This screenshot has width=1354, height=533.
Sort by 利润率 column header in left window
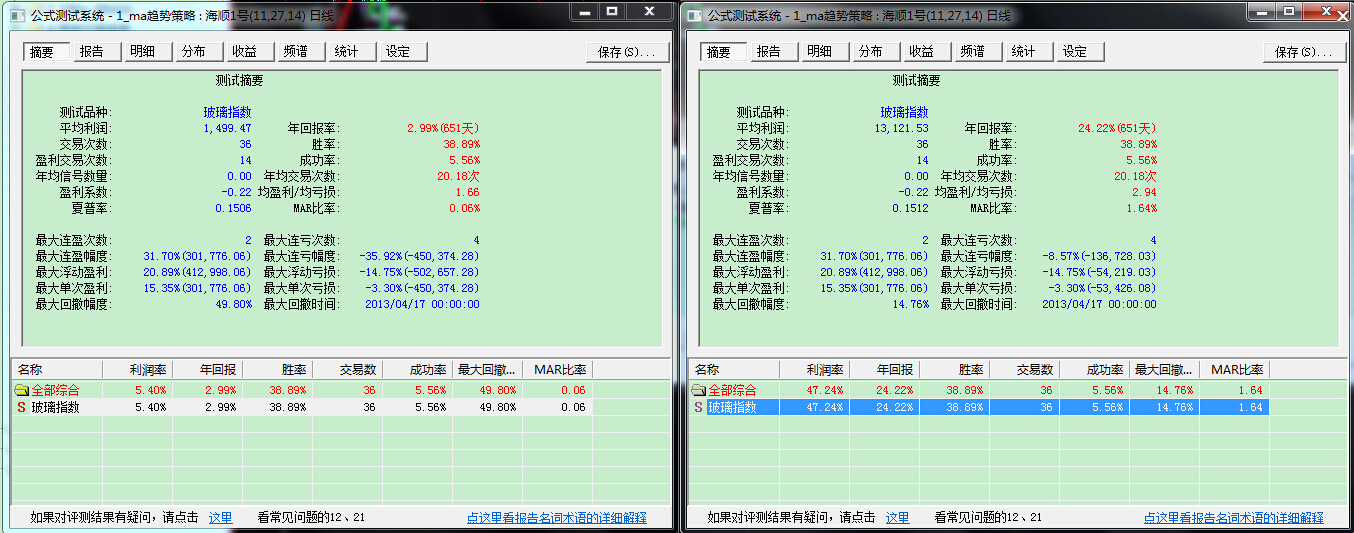coord(137,370)
